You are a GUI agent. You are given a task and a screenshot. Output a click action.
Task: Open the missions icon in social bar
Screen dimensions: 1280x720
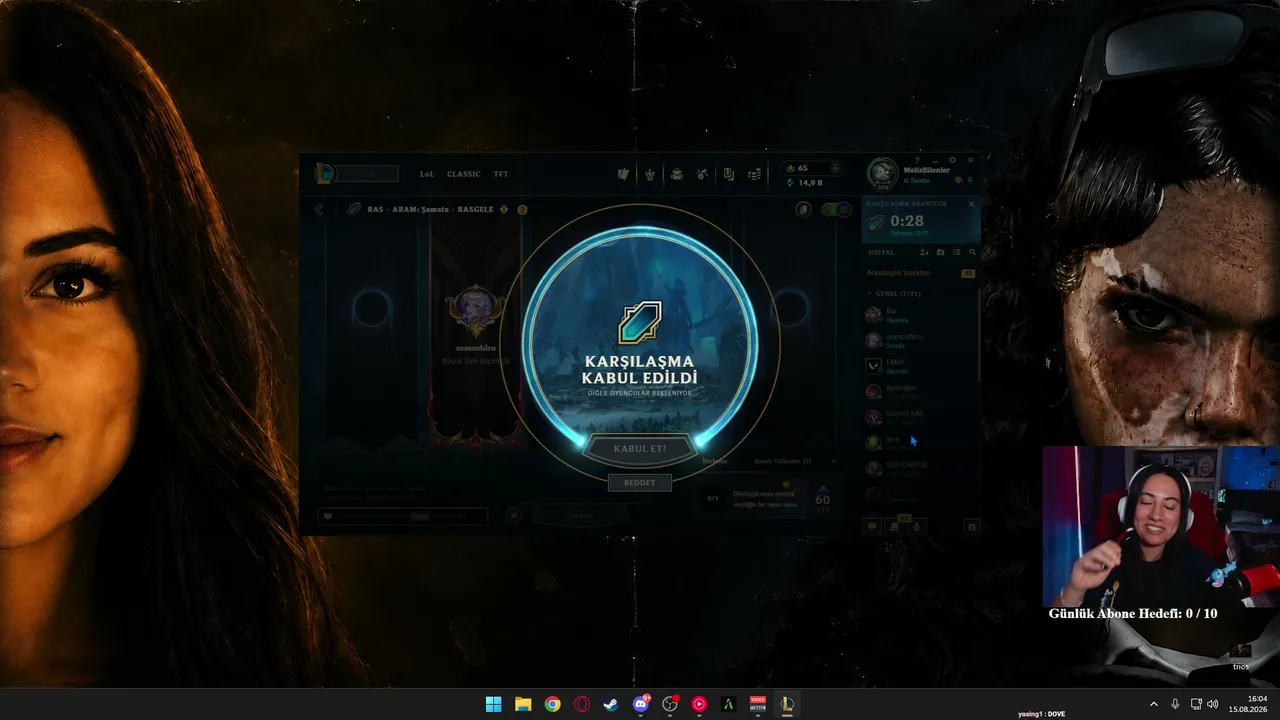tap(895, 527)
